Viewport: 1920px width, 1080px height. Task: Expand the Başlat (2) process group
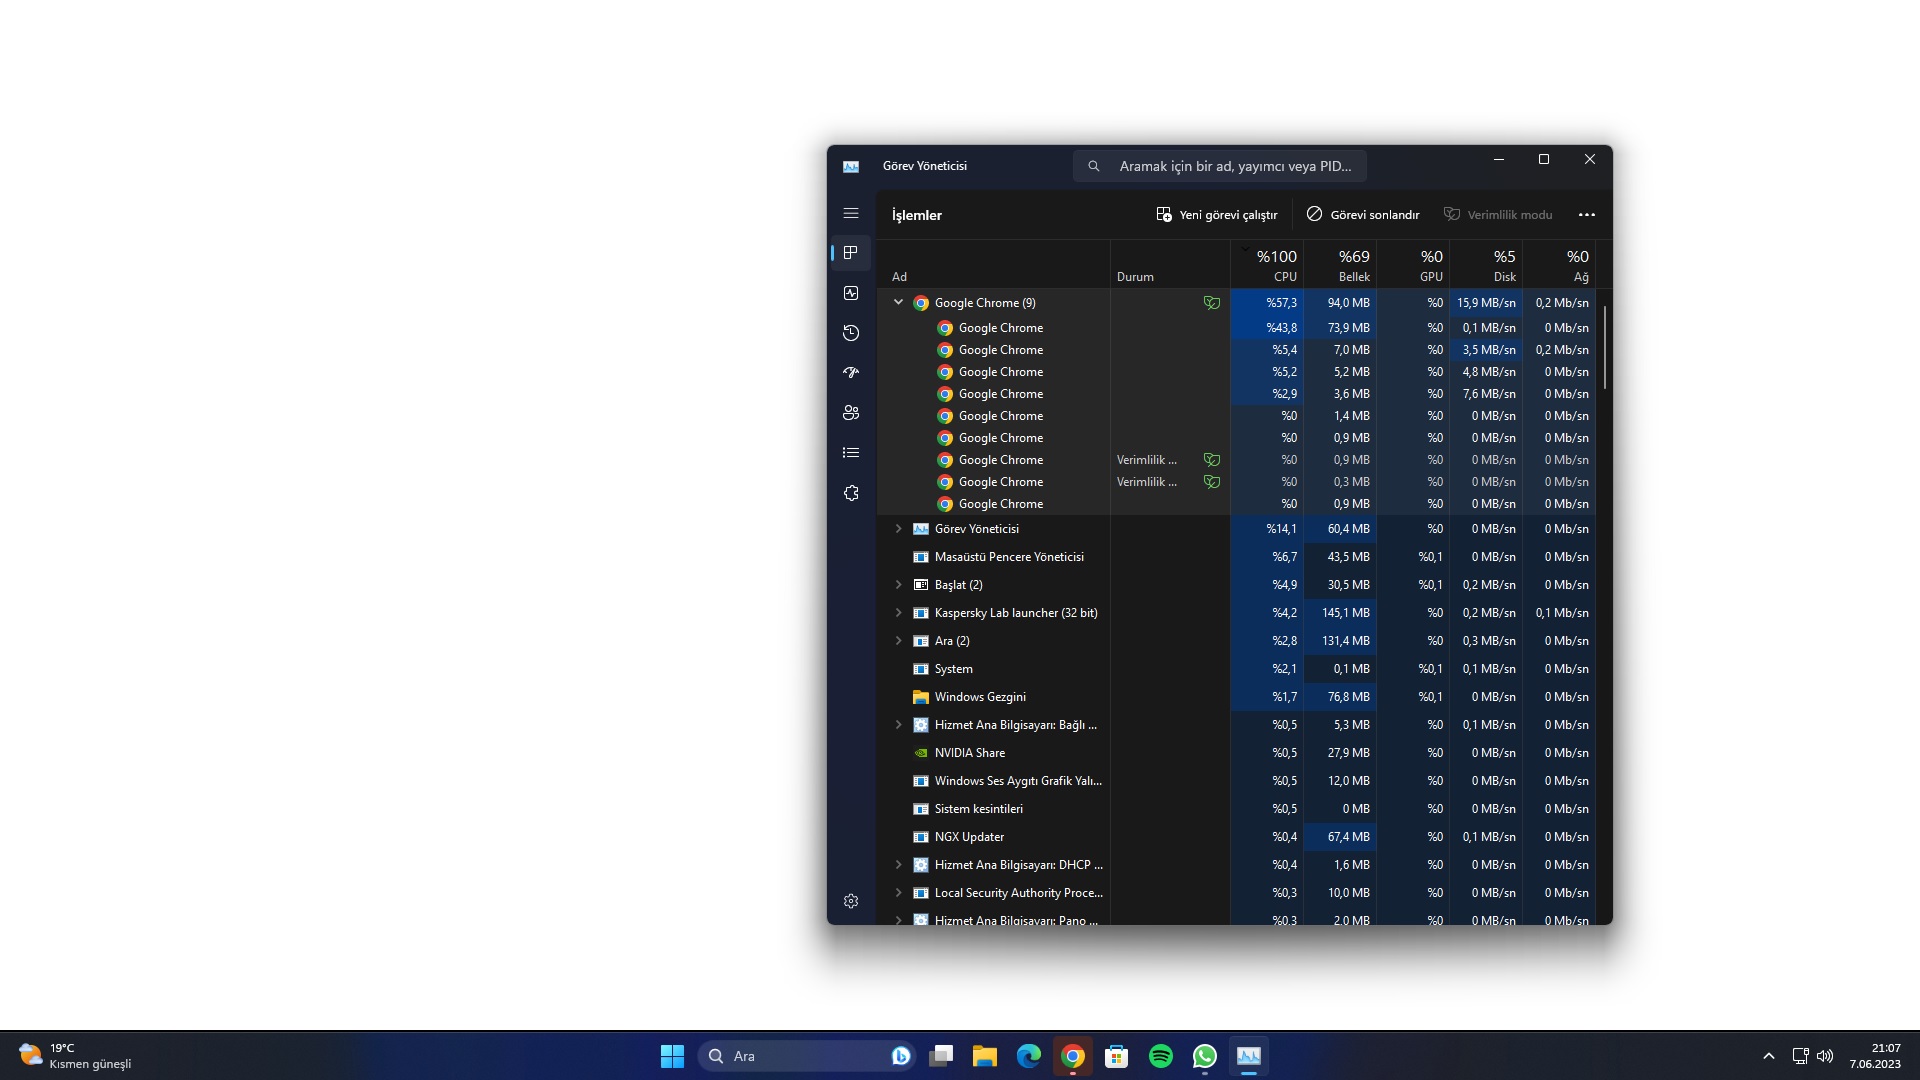[x=898, y=585]
